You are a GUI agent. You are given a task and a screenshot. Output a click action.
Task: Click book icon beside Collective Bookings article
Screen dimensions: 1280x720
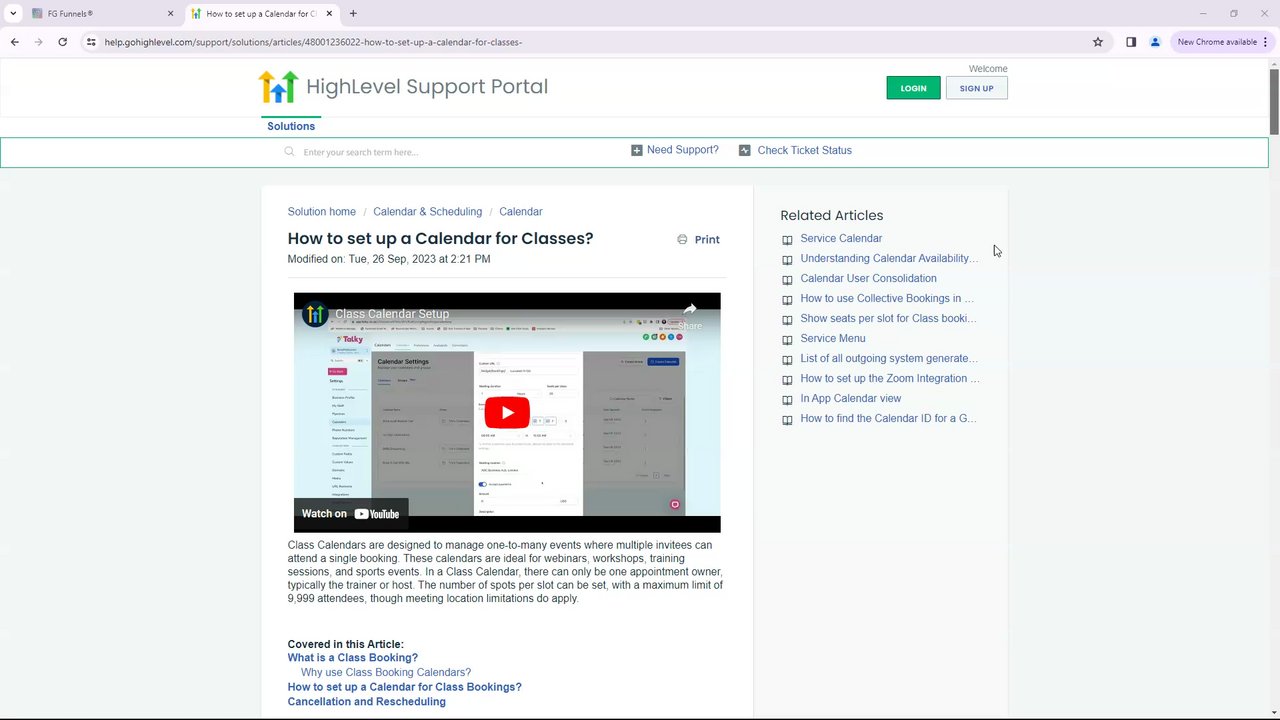point(787,300)
